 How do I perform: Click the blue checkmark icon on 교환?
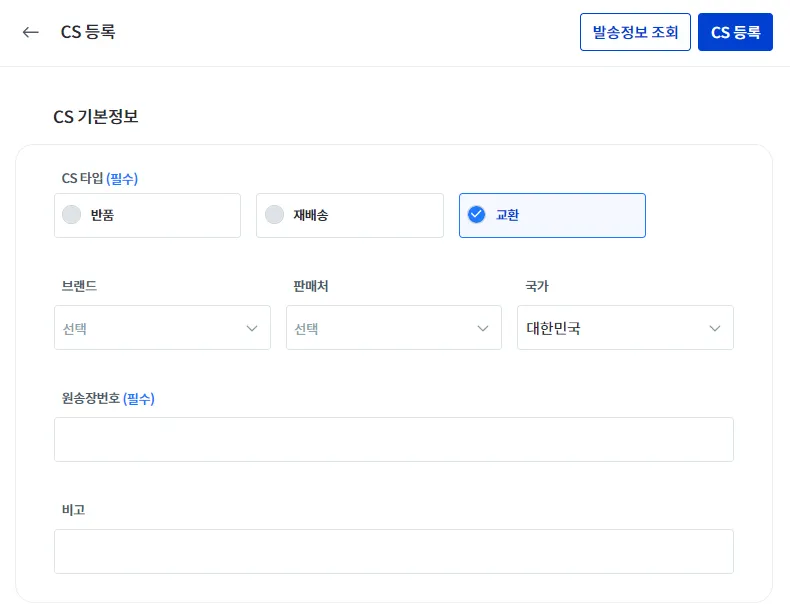[x=476, y=215]
